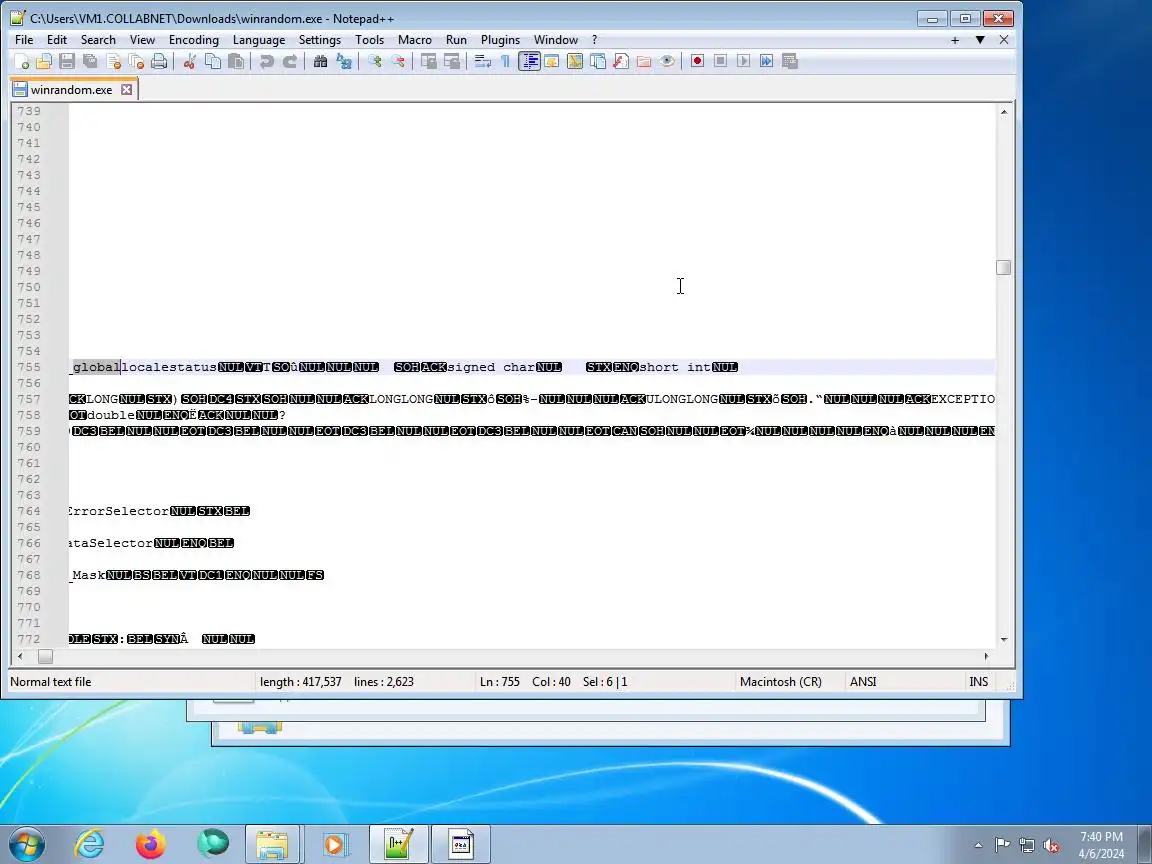1152x864 pixels.
Task: Click the Redo arrow icon
Action: tap(290, 61)
